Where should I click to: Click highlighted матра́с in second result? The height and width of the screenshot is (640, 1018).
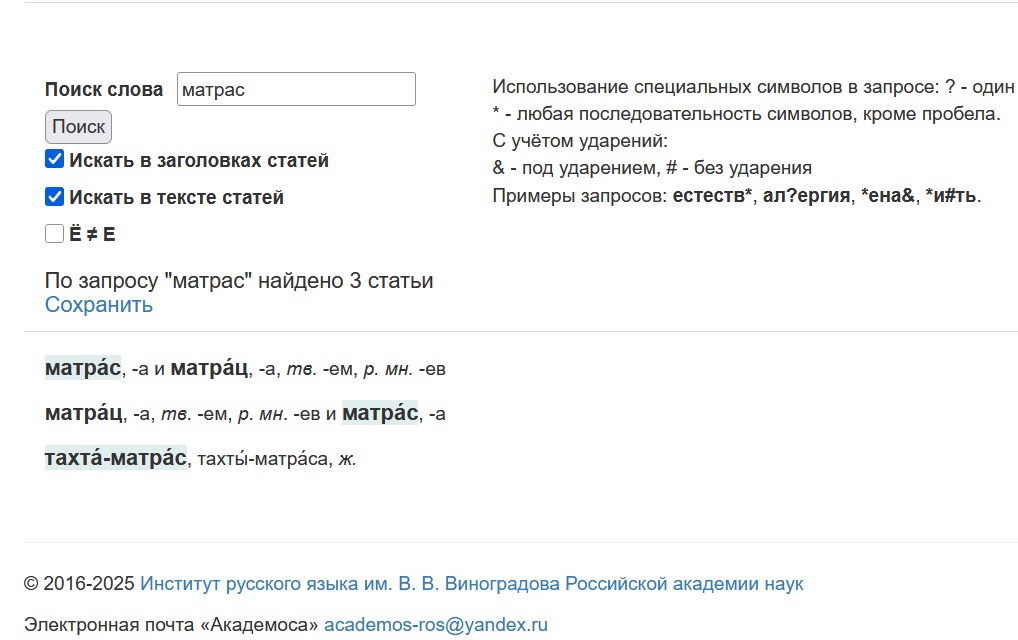click(x=380, y=413)
